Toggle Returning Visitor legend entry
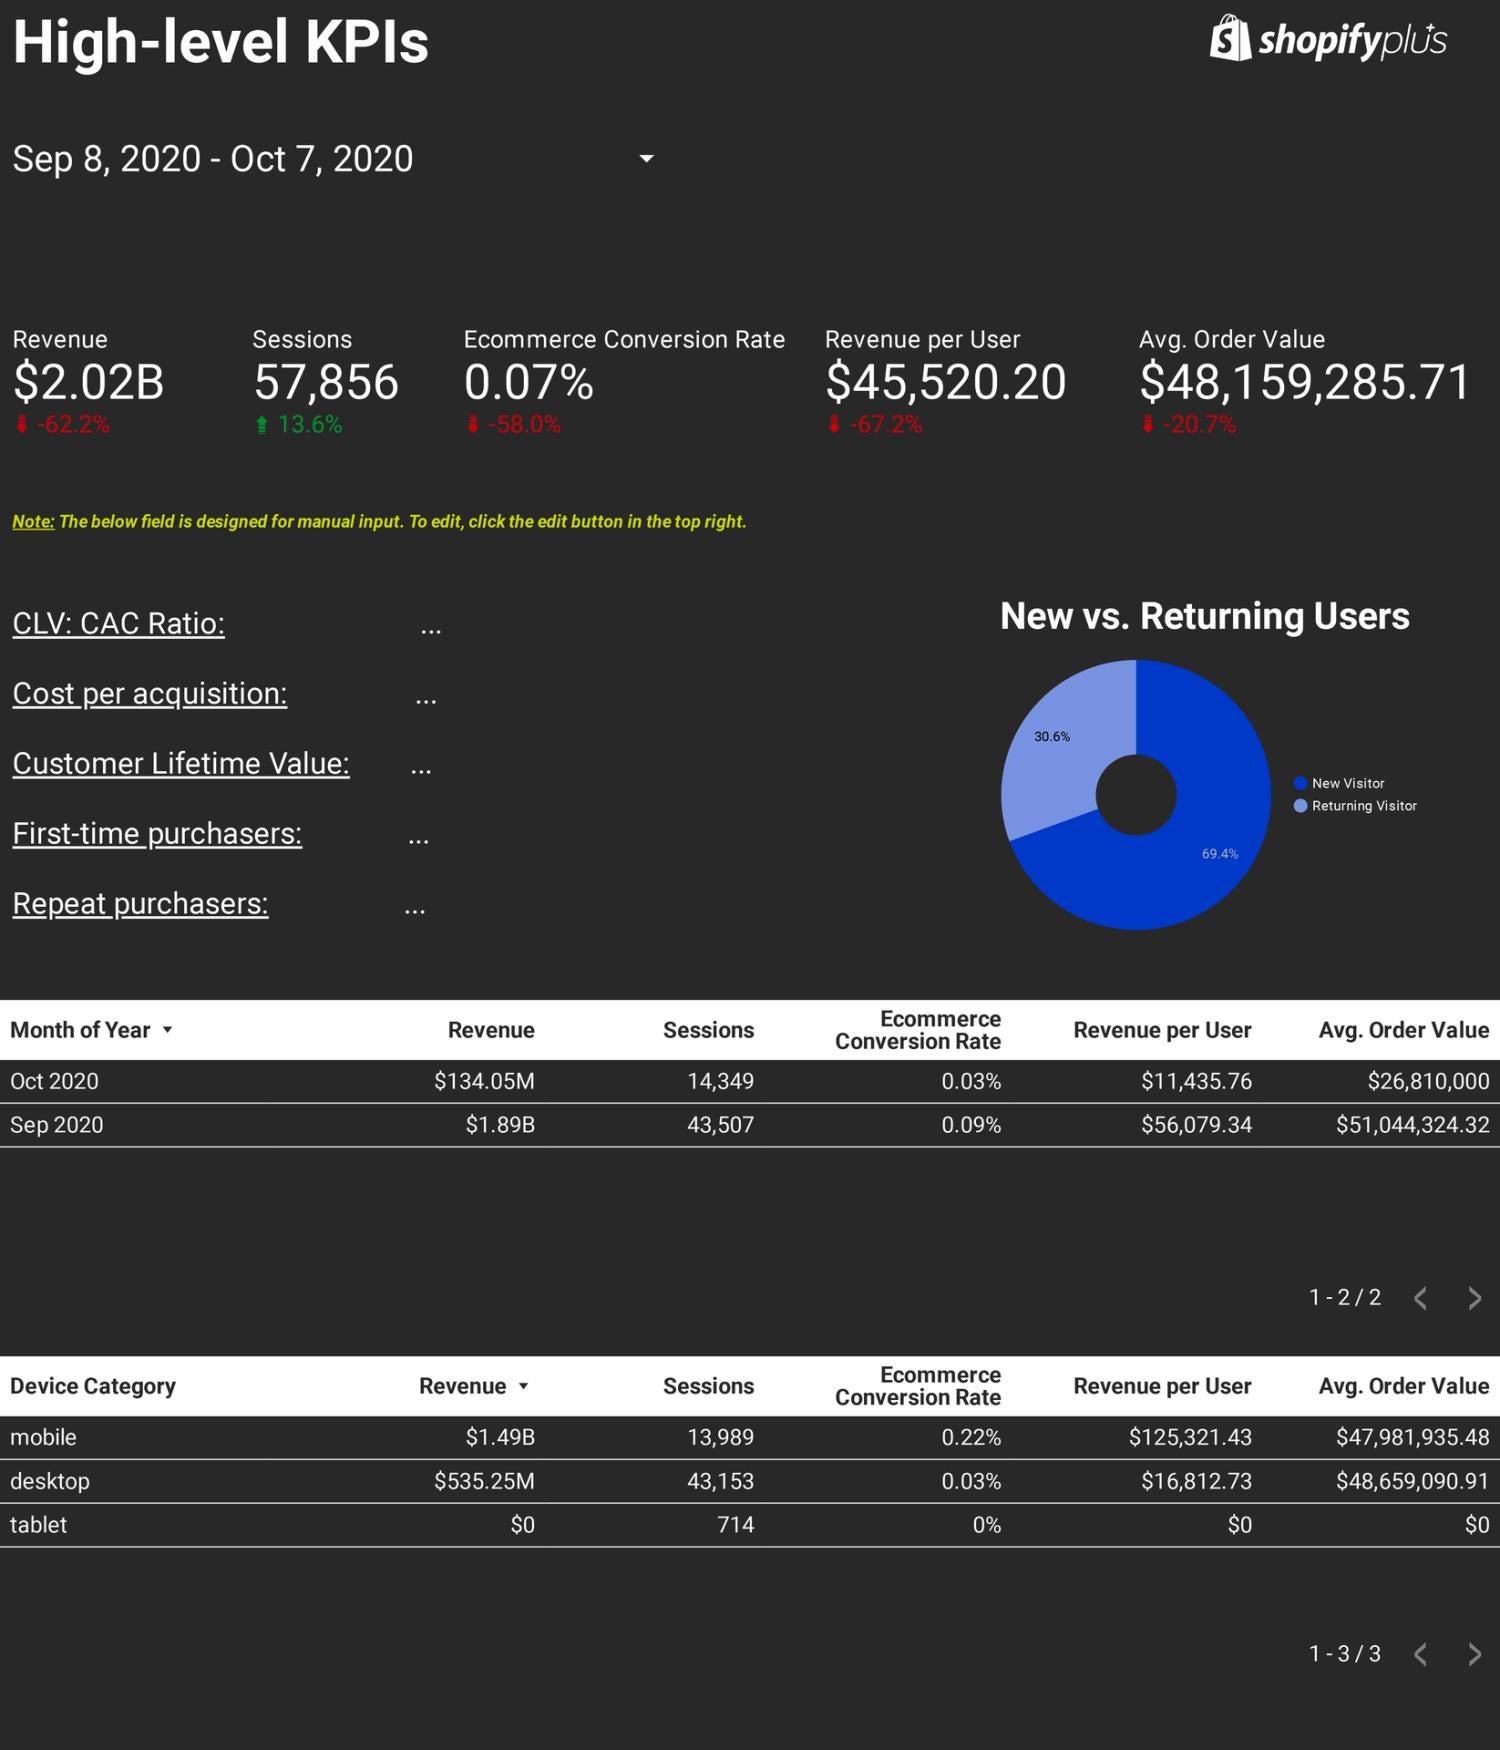1500x1750 pixels. pos(1355,806)
